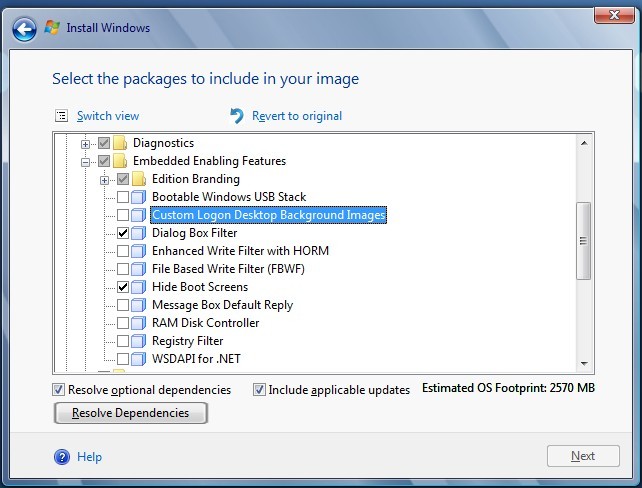Image resolution: width=642 pixels, height=488 pixels.
Task: Enable the RAM Disk Controller checkbox
Action: pos(123,323)
